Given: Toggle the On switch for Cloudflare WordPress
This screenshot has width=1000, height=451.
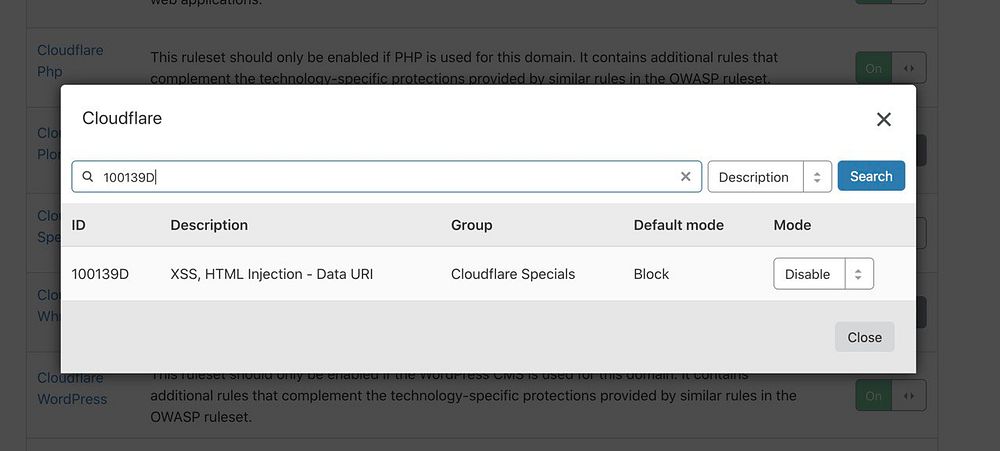Looking at the screenshot, I should point(874,396).
